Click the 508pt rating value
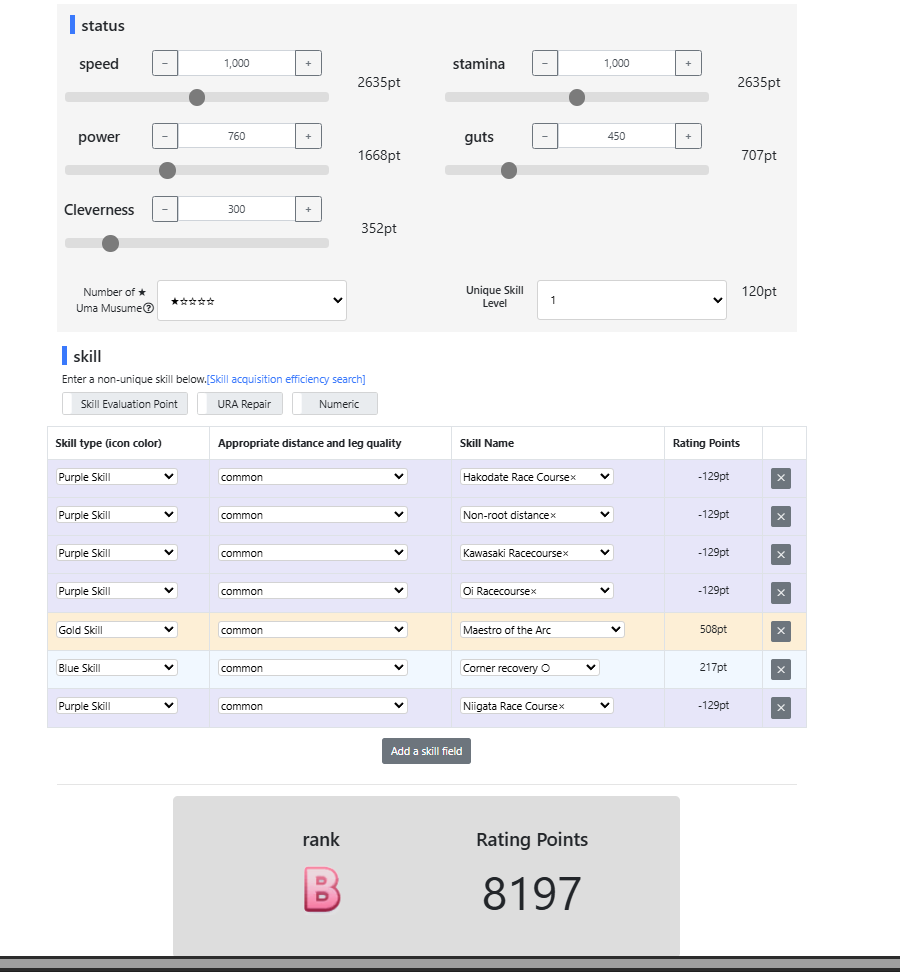The image size is (900, 972). click(x=713, y=629)
